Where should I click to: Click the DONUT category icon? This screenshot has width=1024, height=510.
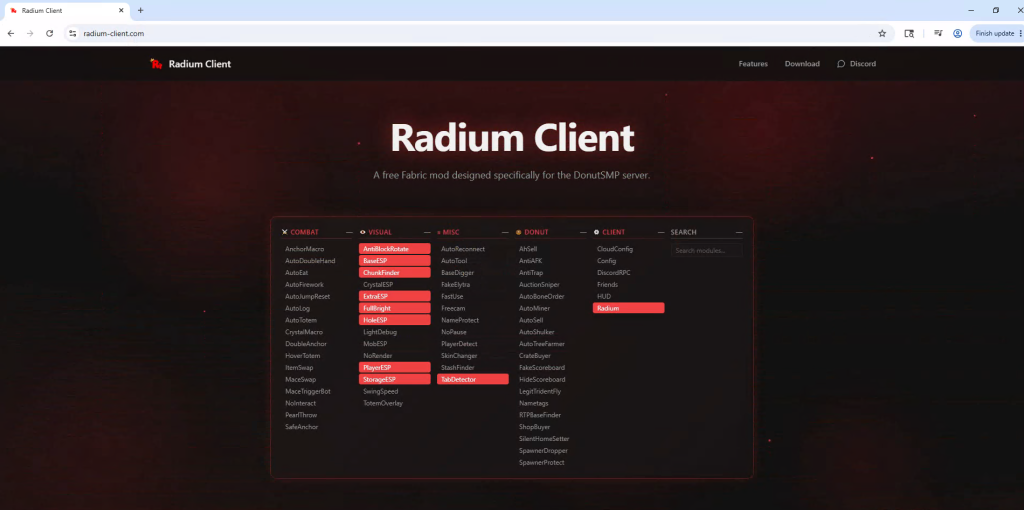(x=519, y=232)
